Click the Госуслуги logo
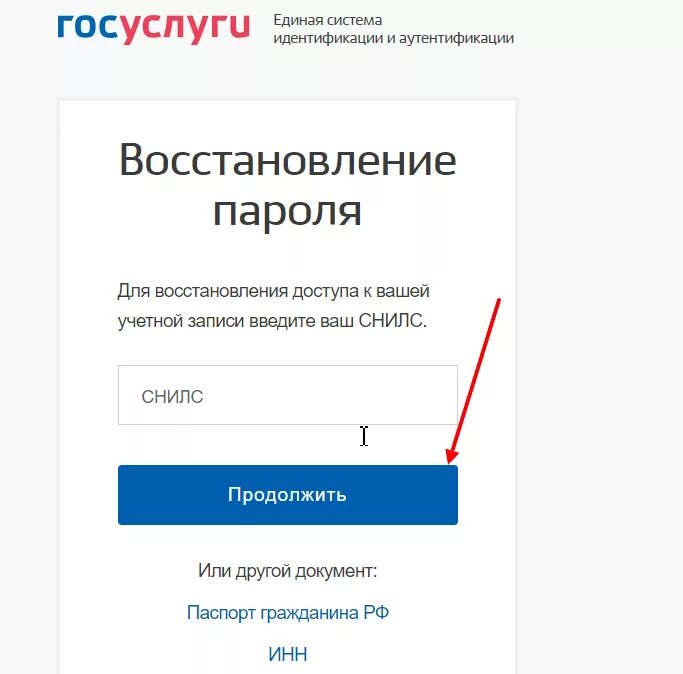 tap(154, 28)
